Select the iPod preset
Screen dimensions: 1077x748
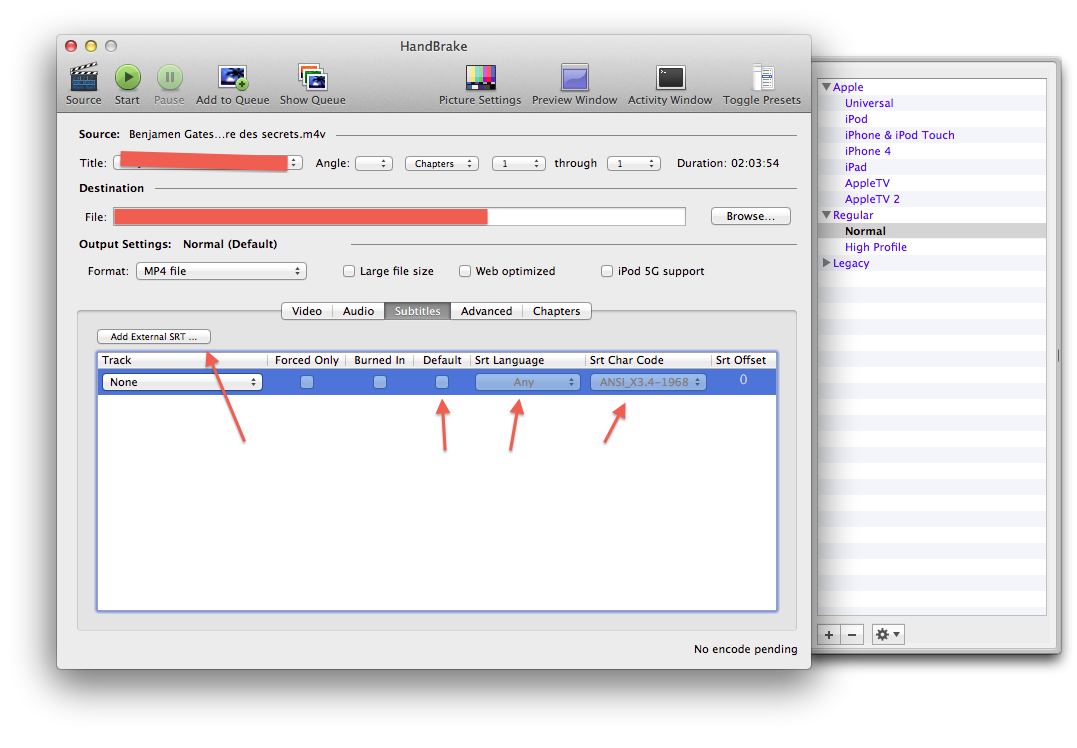856,119
